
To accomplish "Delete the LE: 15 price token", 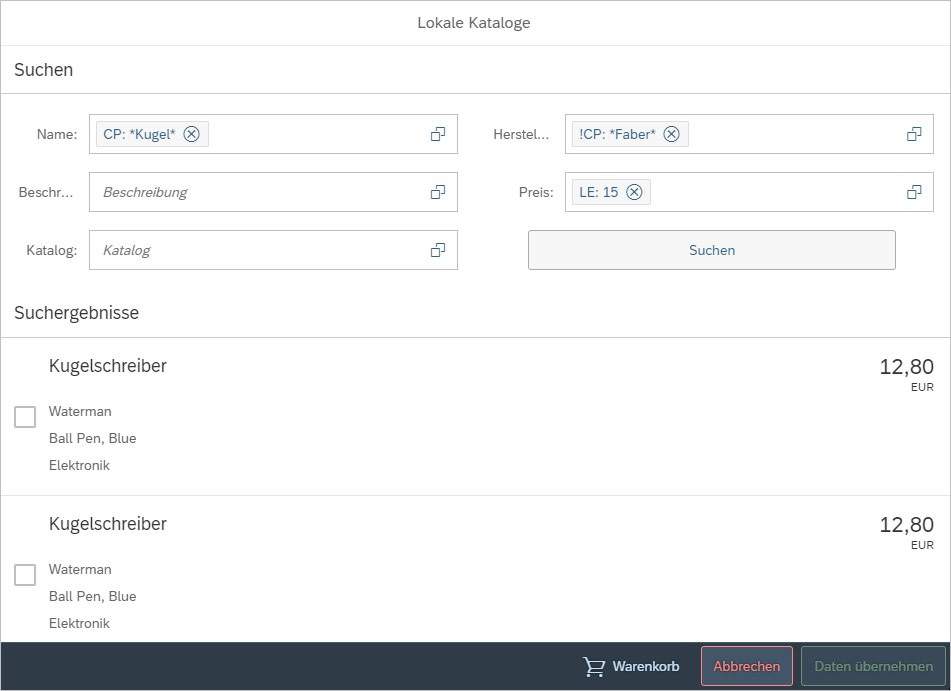I will [634, 192].
